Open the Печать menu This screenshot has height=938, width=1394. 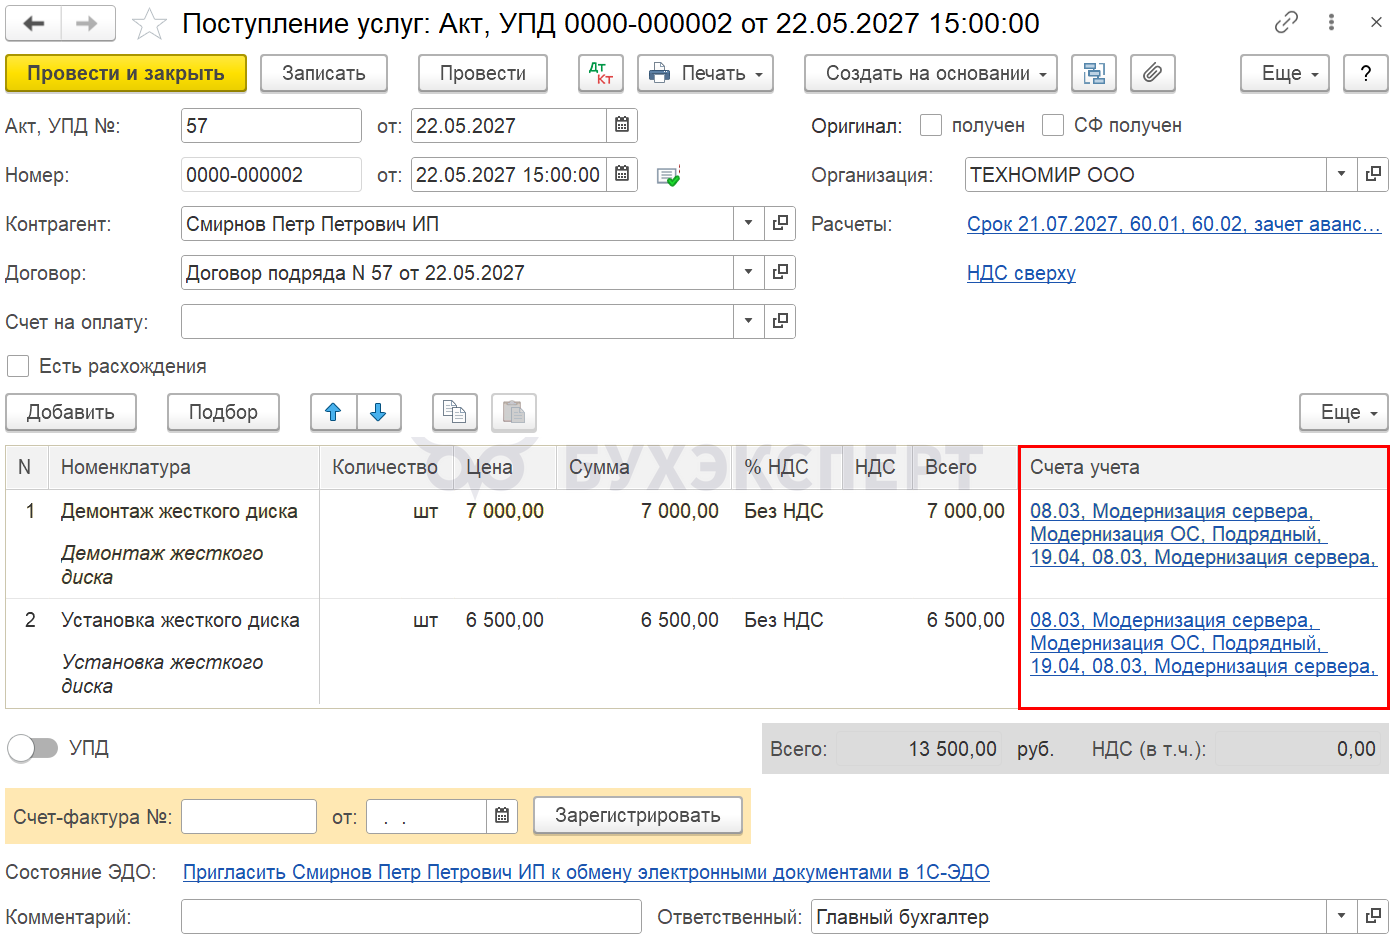tap(706, 73)
